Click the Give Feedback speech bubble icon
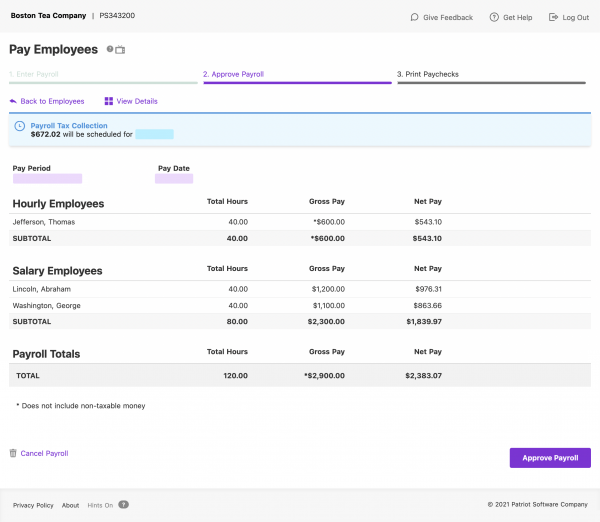This screenshot has height=522, width=600. 415,17
